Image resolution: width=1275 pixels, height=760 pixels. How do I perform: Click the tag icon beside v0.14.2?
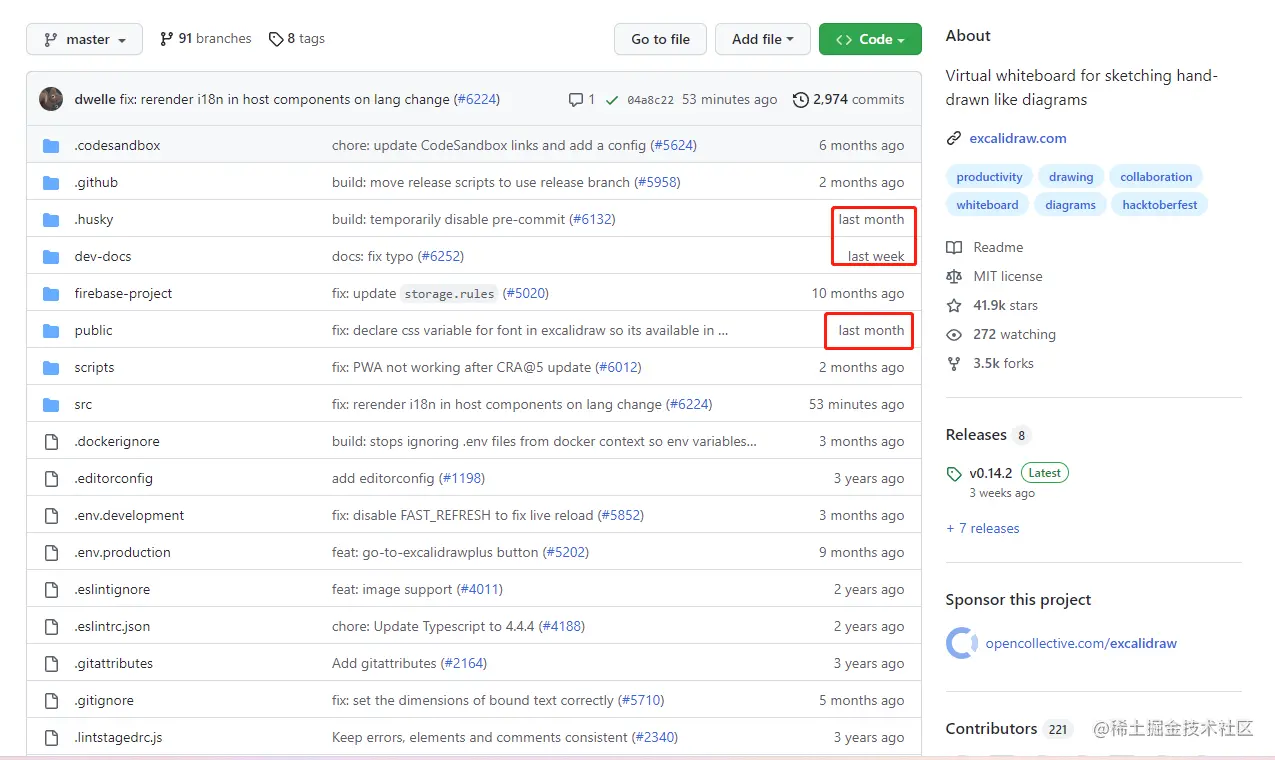tap(954, 473)
